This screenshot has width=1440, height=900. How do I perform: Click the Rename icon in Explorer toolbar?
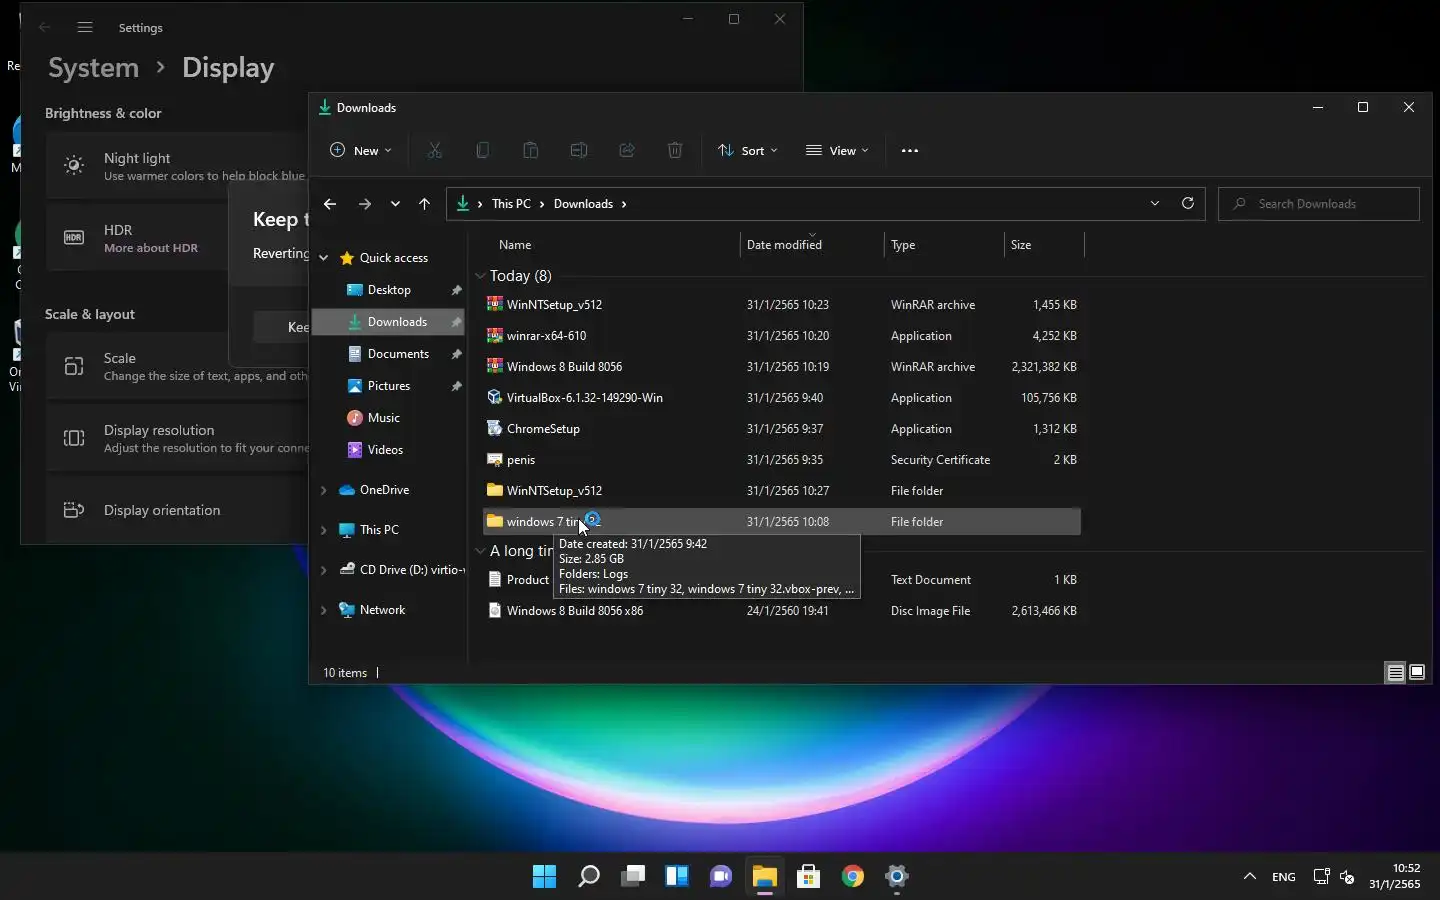point(579,150)
